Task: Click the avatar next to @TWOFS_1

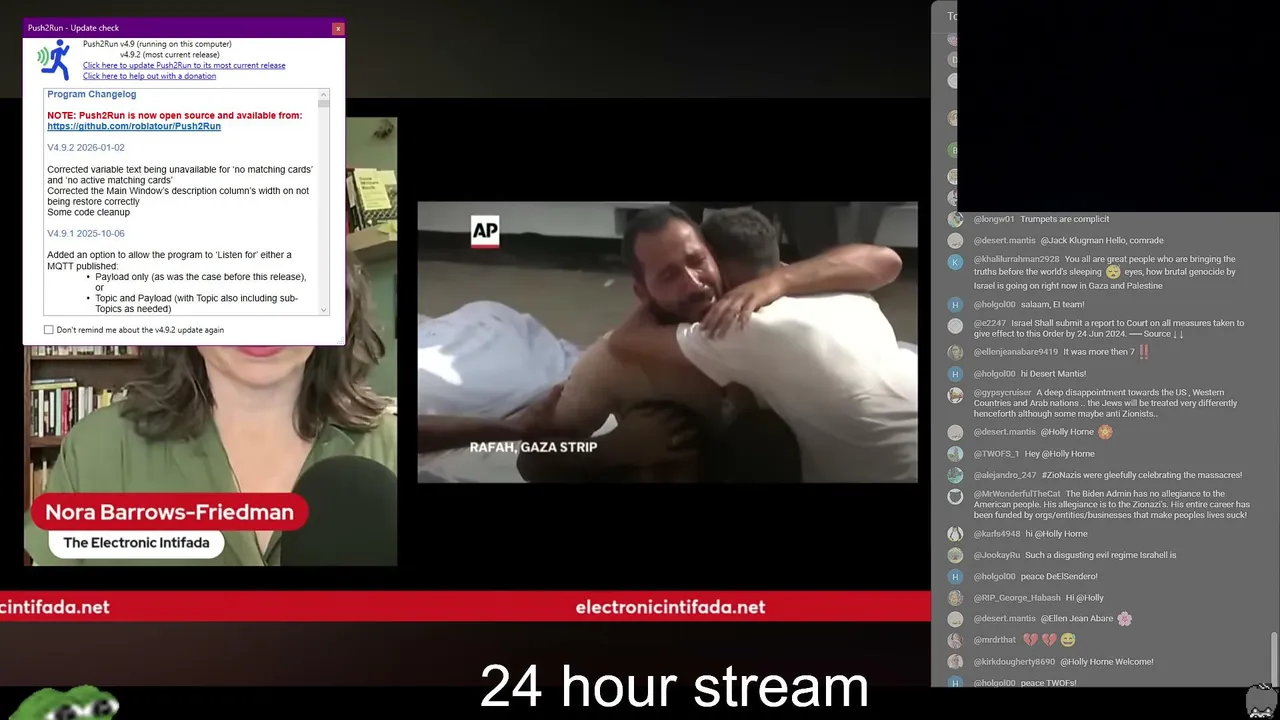Action: point(955,454)
